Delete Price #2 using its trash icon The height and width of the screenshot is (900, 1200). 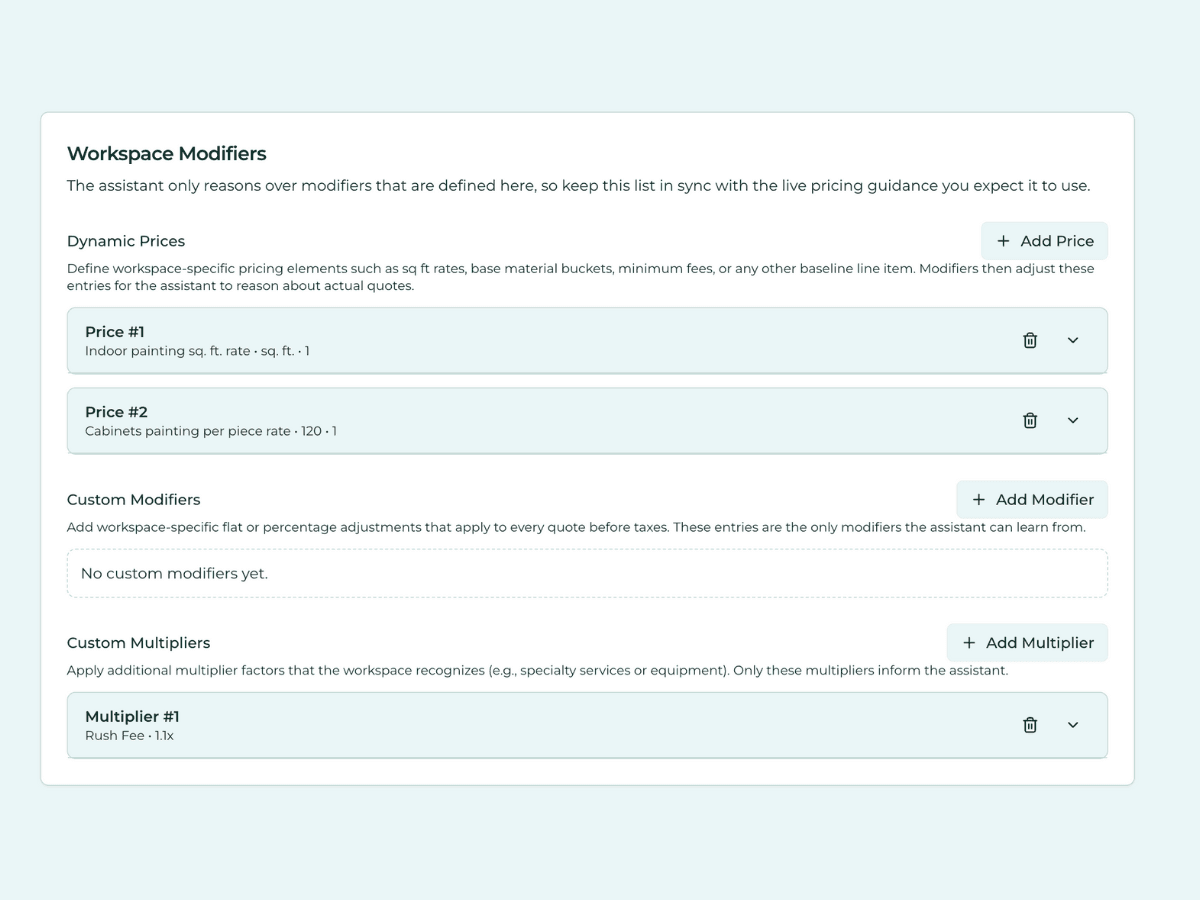pos(1030,420)
